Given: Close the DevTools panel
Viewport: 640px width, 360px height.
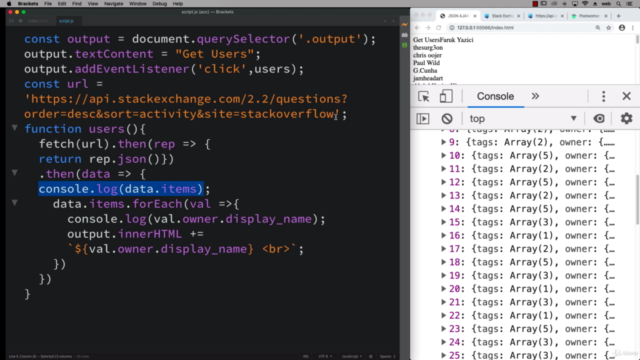Looking at the screenshot, I should point(627,96).
